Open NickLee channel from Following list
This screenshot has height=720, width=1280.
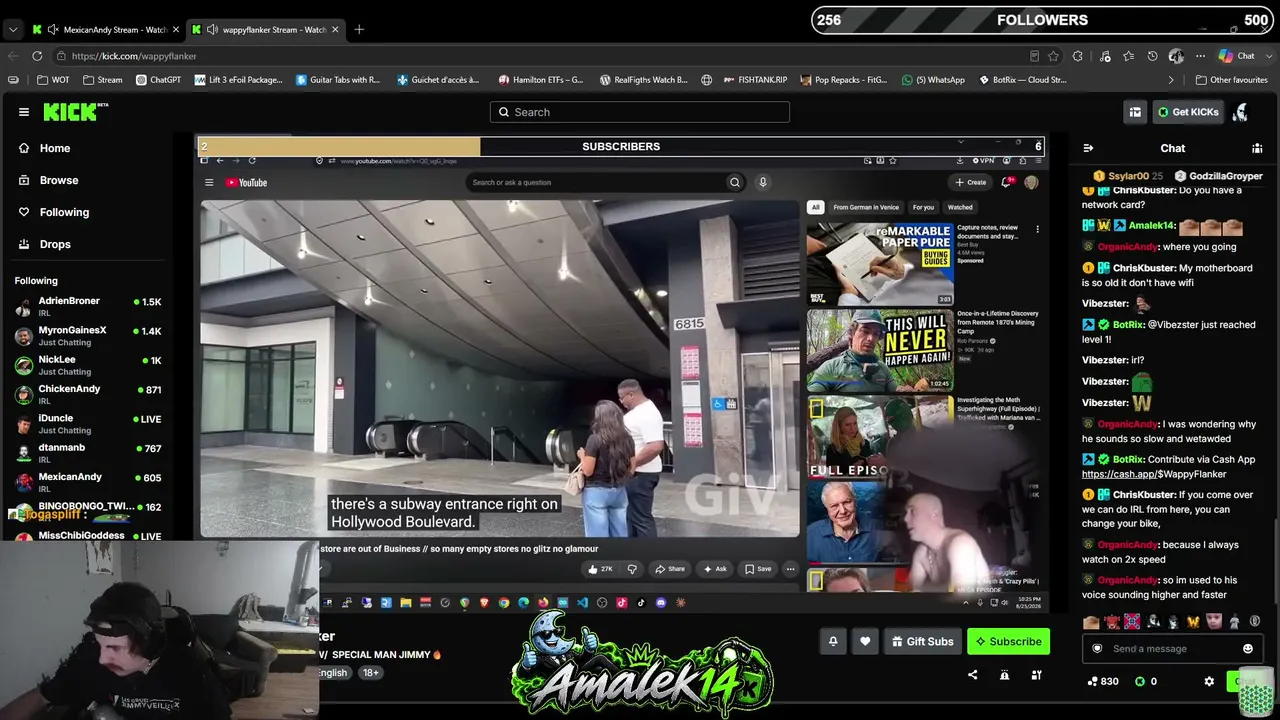click(88, 365)
